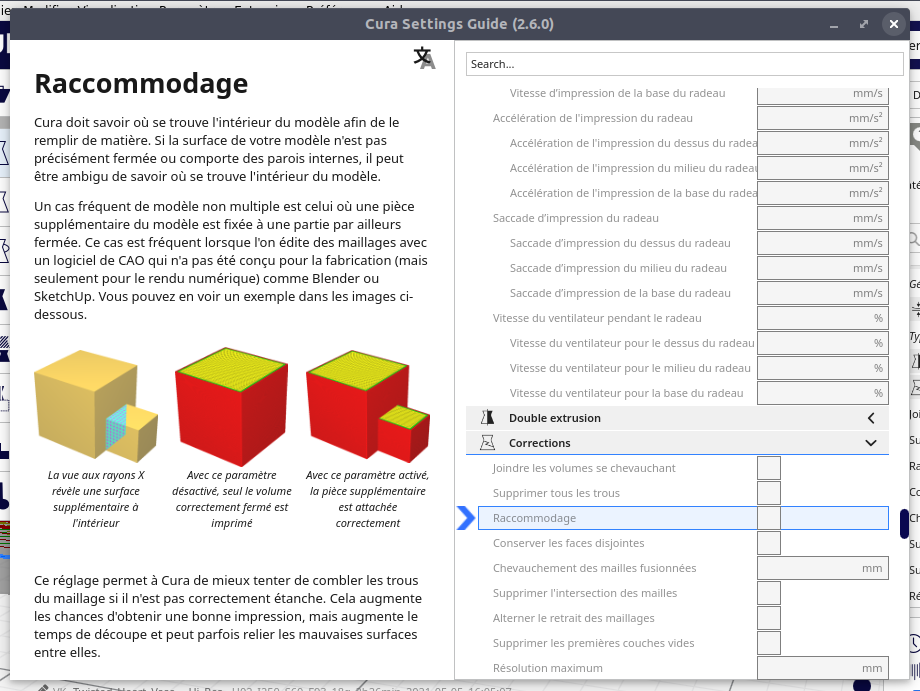Toggle 'Joindre les volumes se chevauchant' checkbox

tap(769, 468)
